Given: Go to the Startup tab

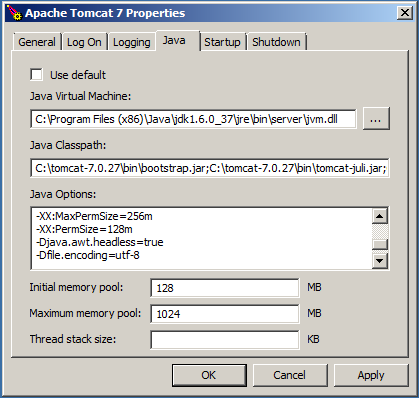Looking at the screenshot, I should pos(222,42).
